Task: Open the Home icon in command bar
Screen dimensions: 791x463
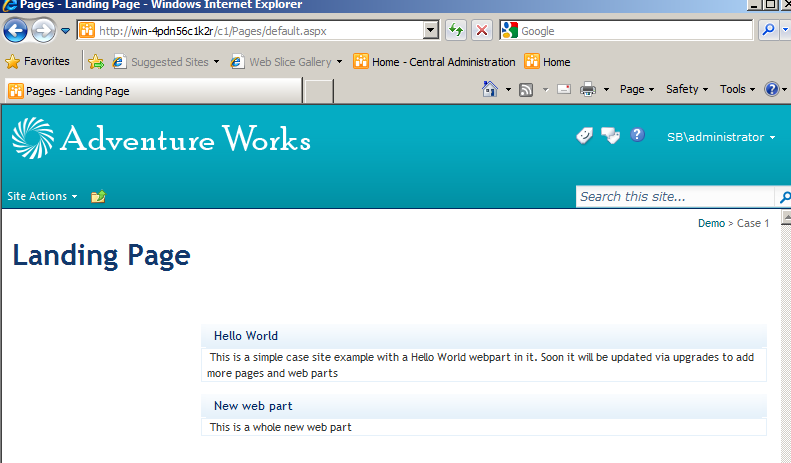Action: [490, 89]
